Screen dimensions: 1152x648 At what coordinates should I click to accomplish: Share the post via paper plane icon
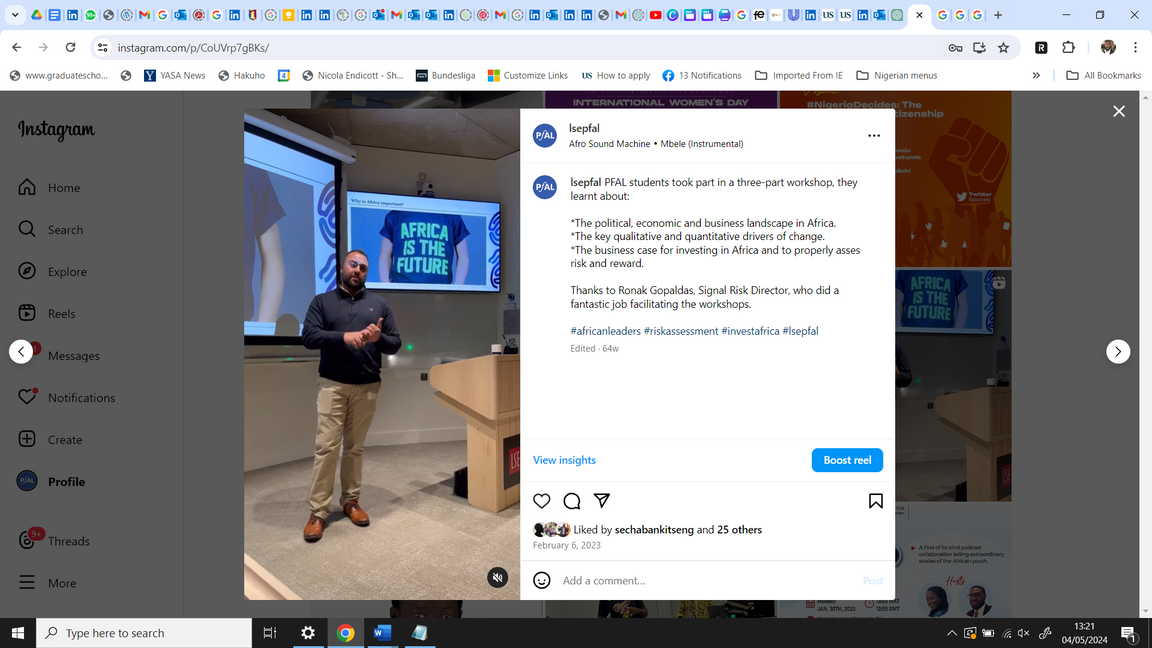[602, 501]
